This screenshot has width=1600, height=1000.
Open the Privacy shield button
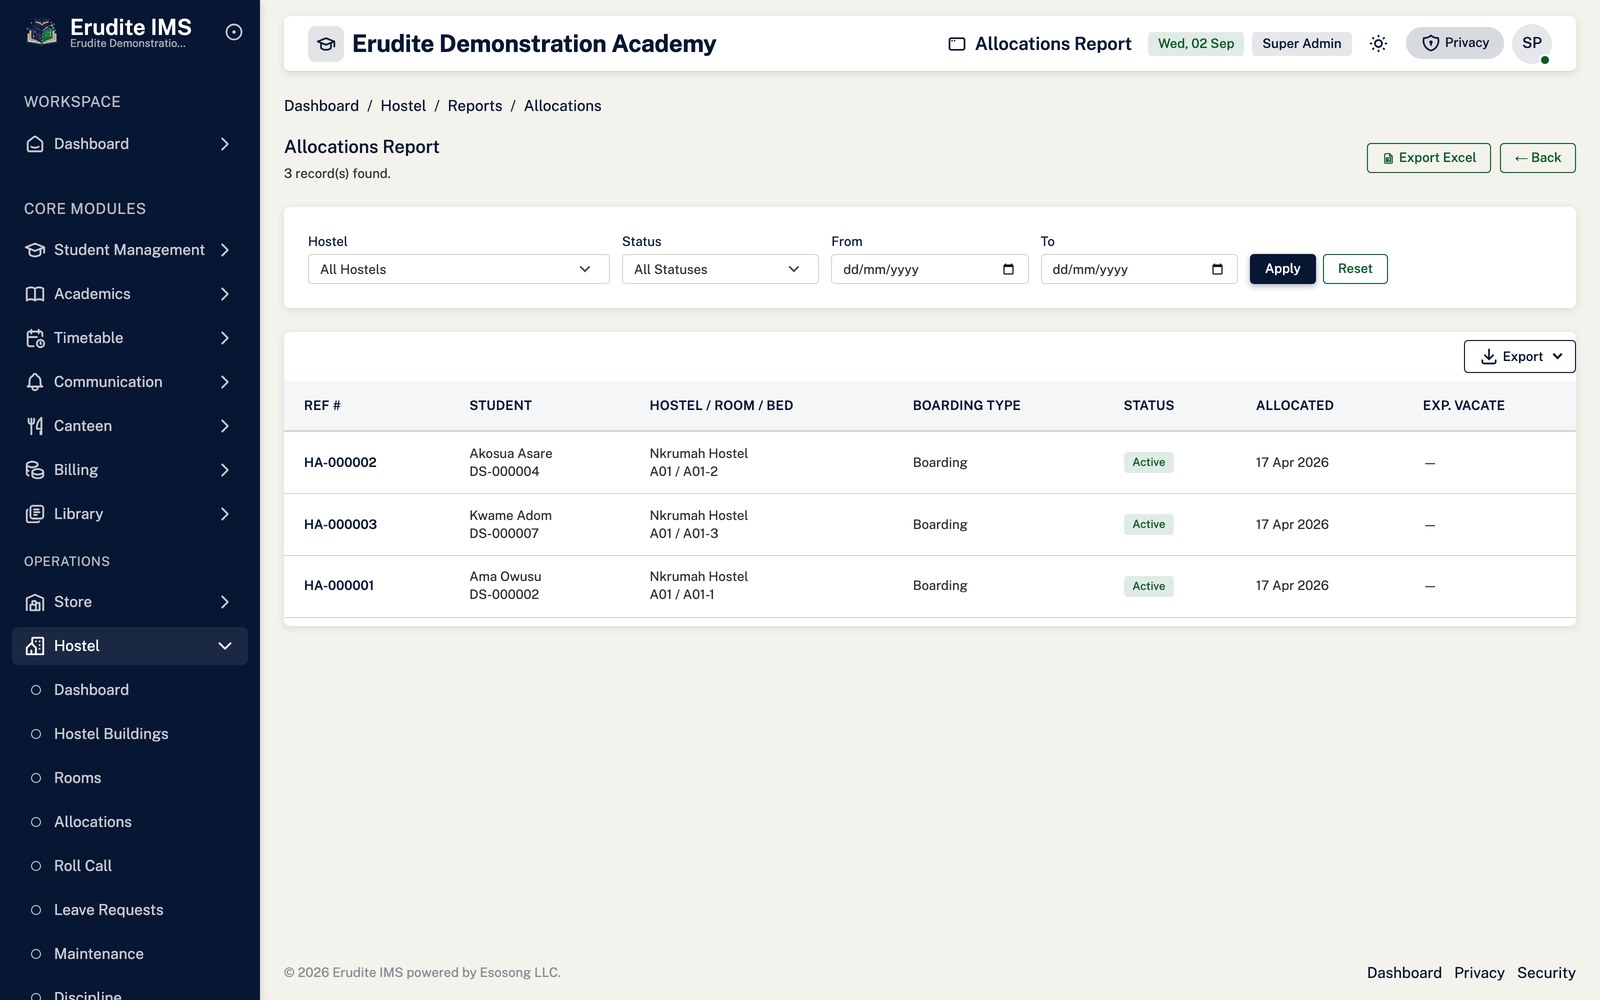pos(1455,43)
